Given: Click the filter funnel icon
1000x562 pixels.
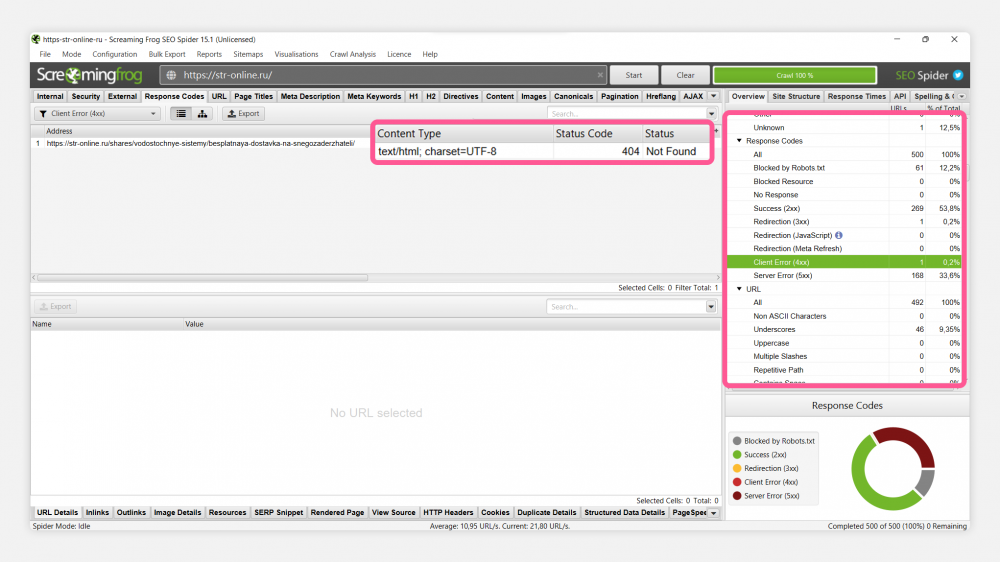Looking at the screenshot, I should pyautogui.click(x=43, y=114).
